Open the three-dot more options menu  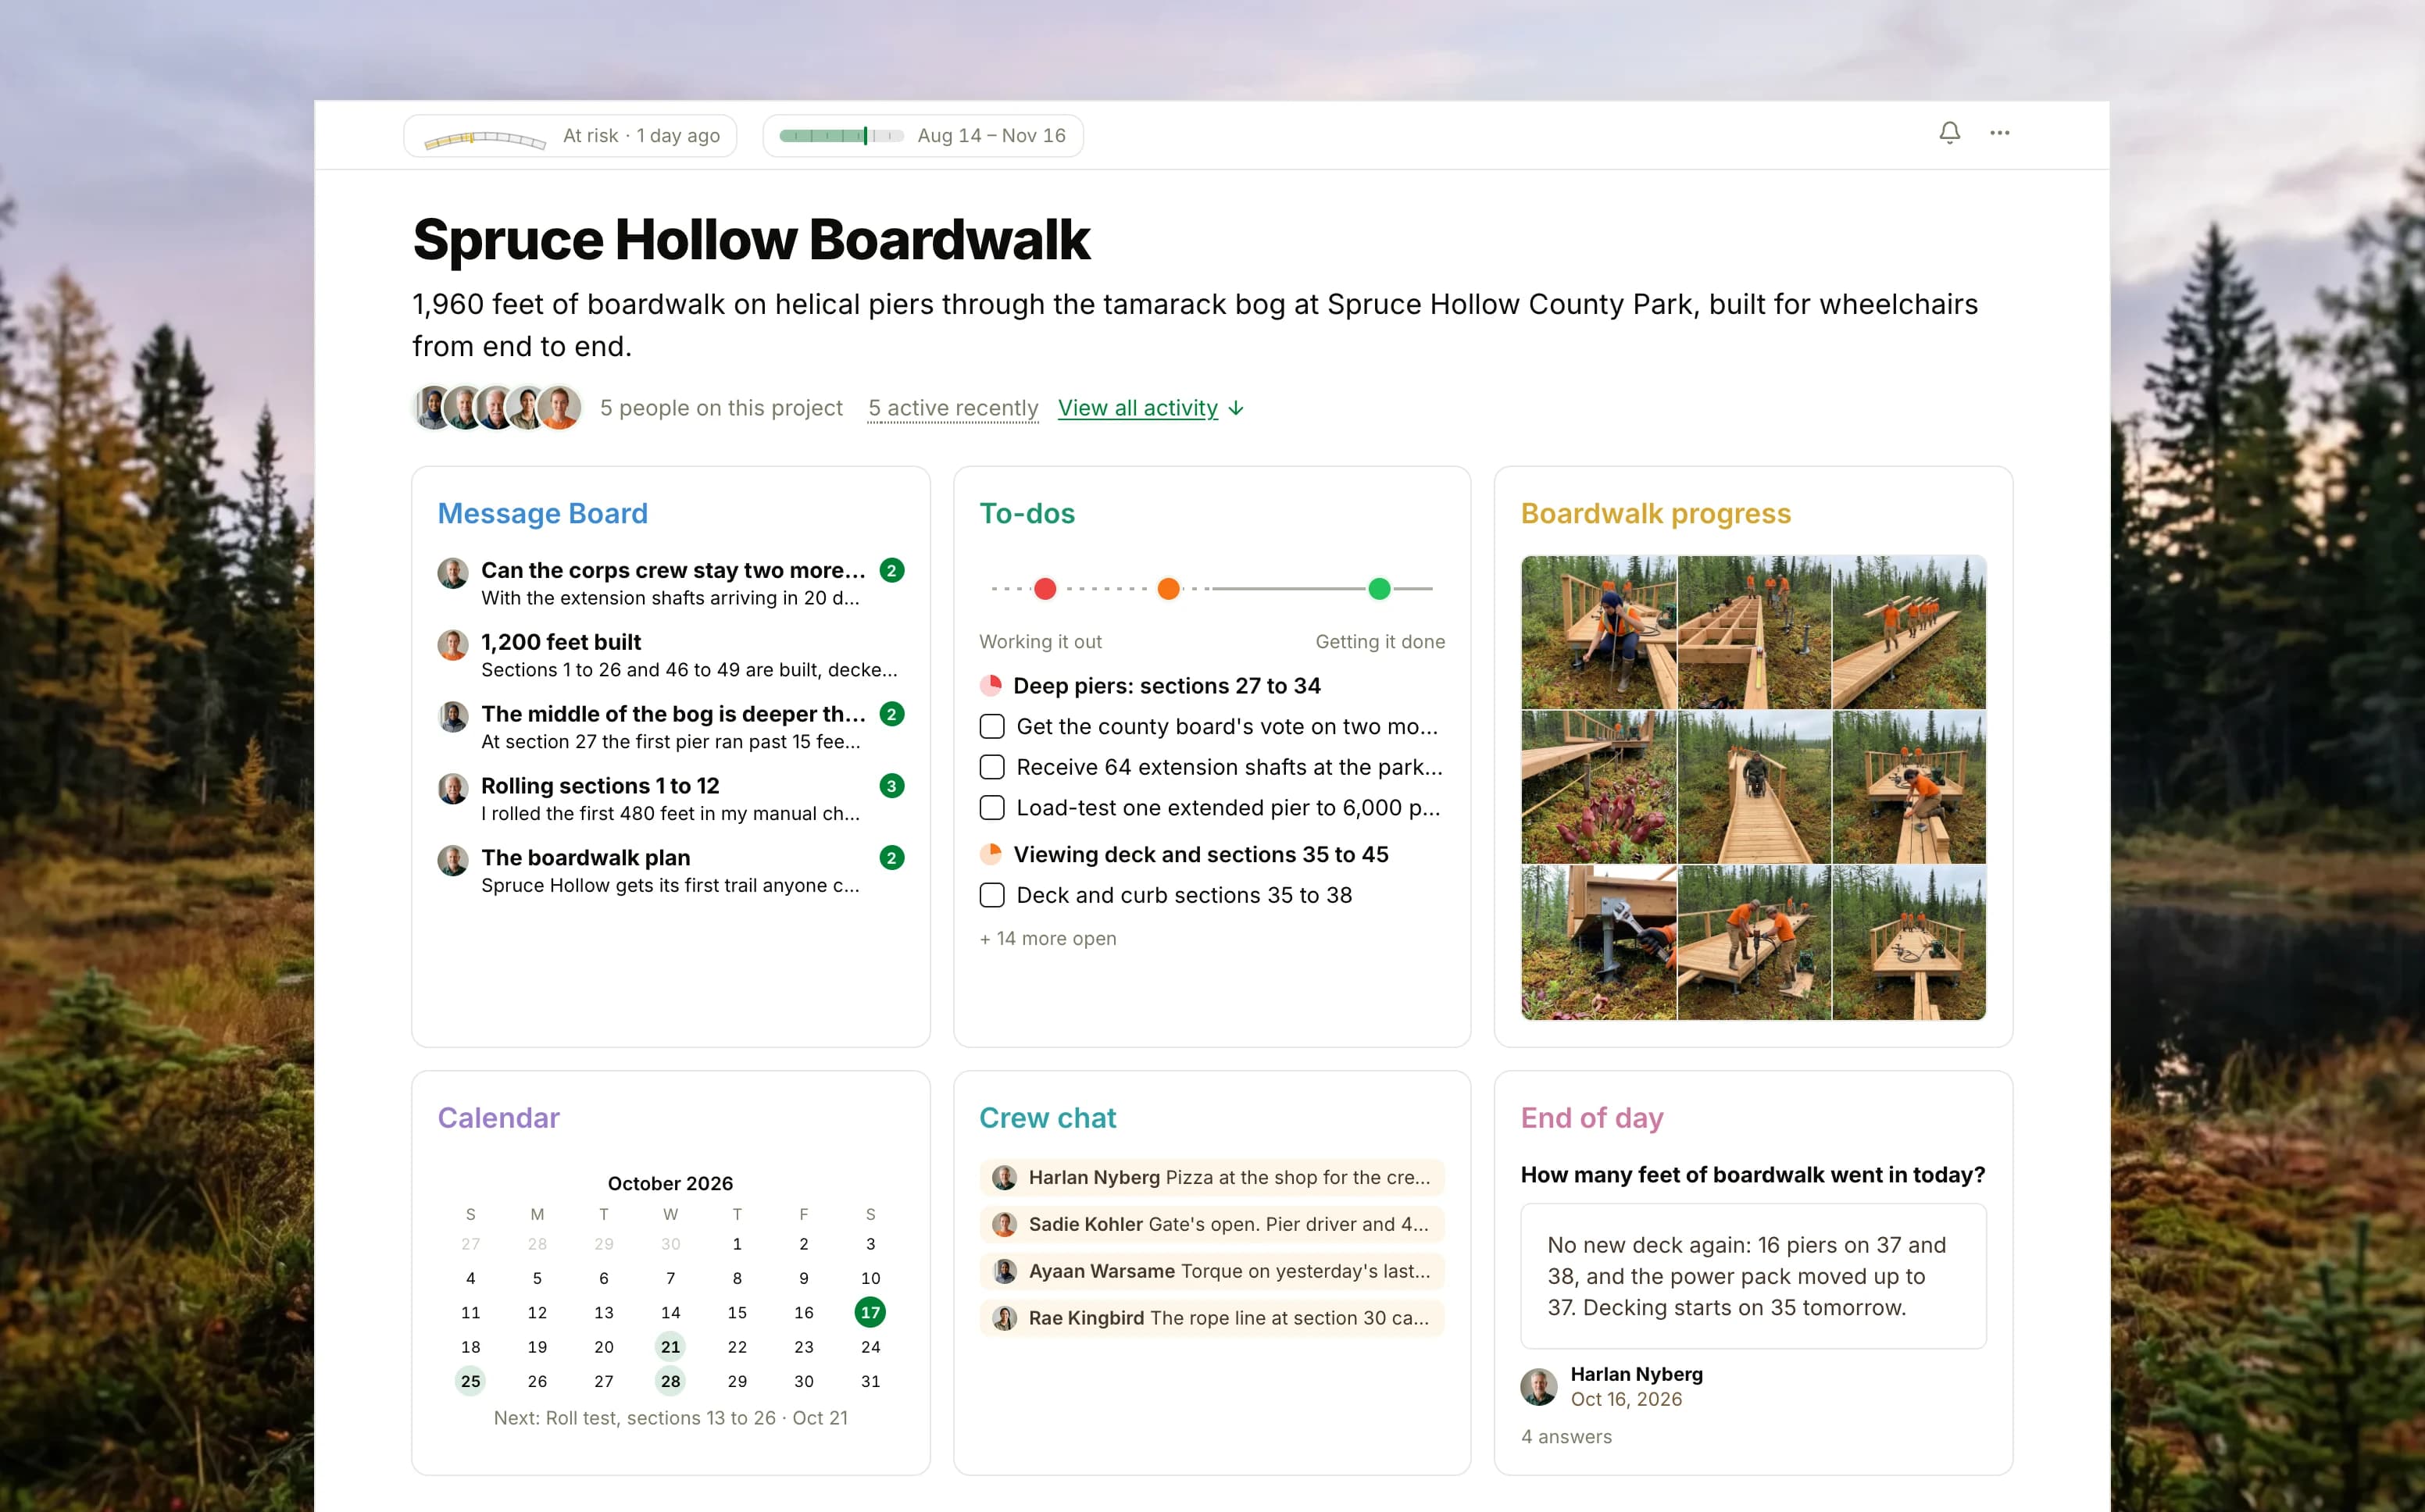coord(1999,133)
